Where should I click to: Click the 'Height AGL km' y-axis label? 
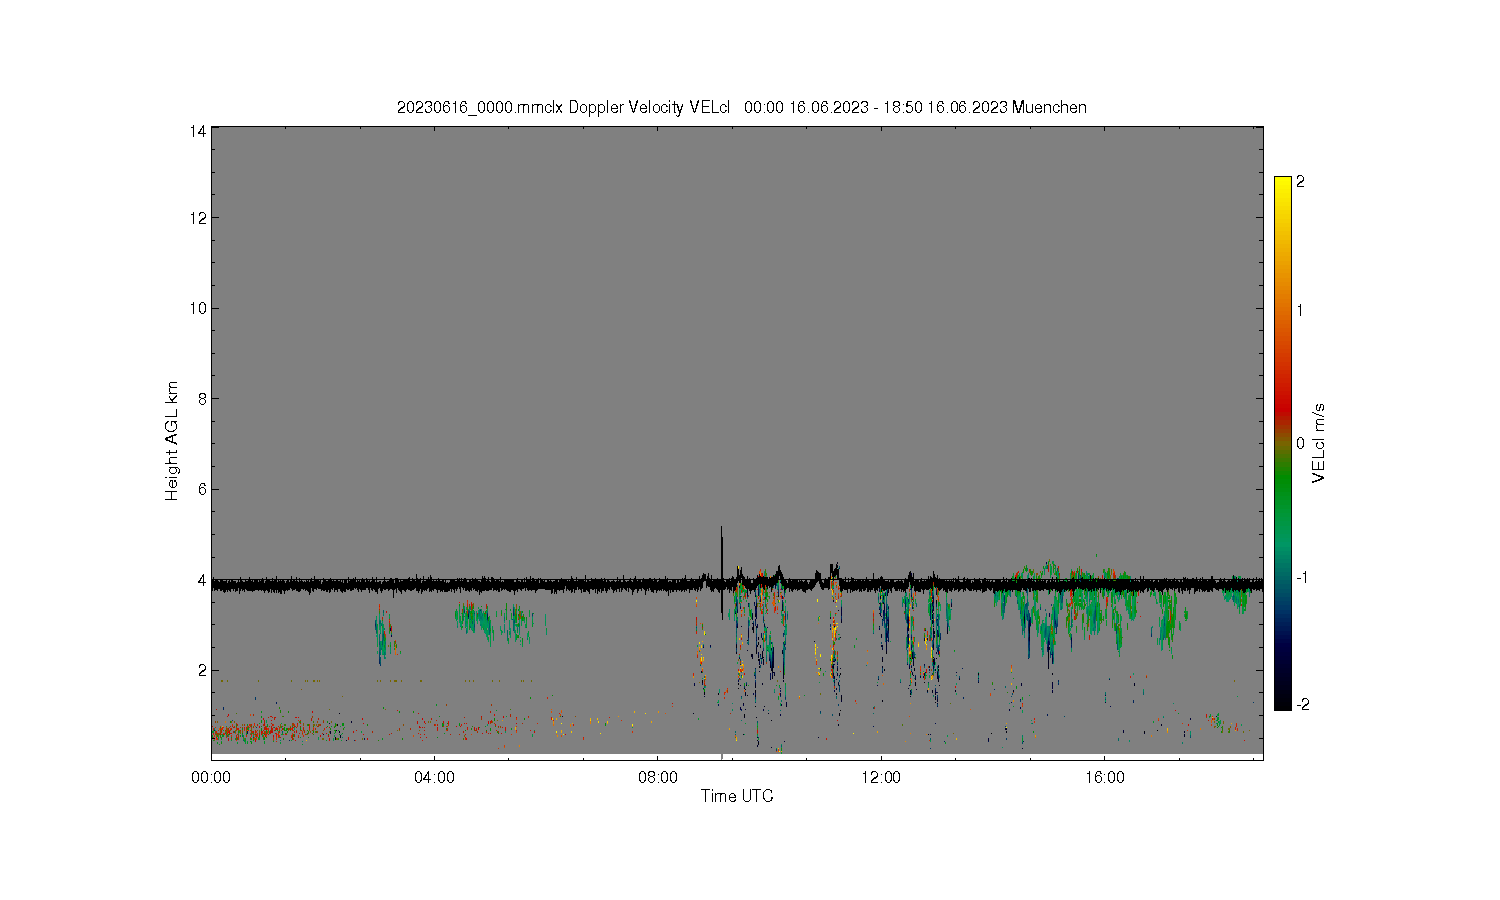tap(172, 441)
